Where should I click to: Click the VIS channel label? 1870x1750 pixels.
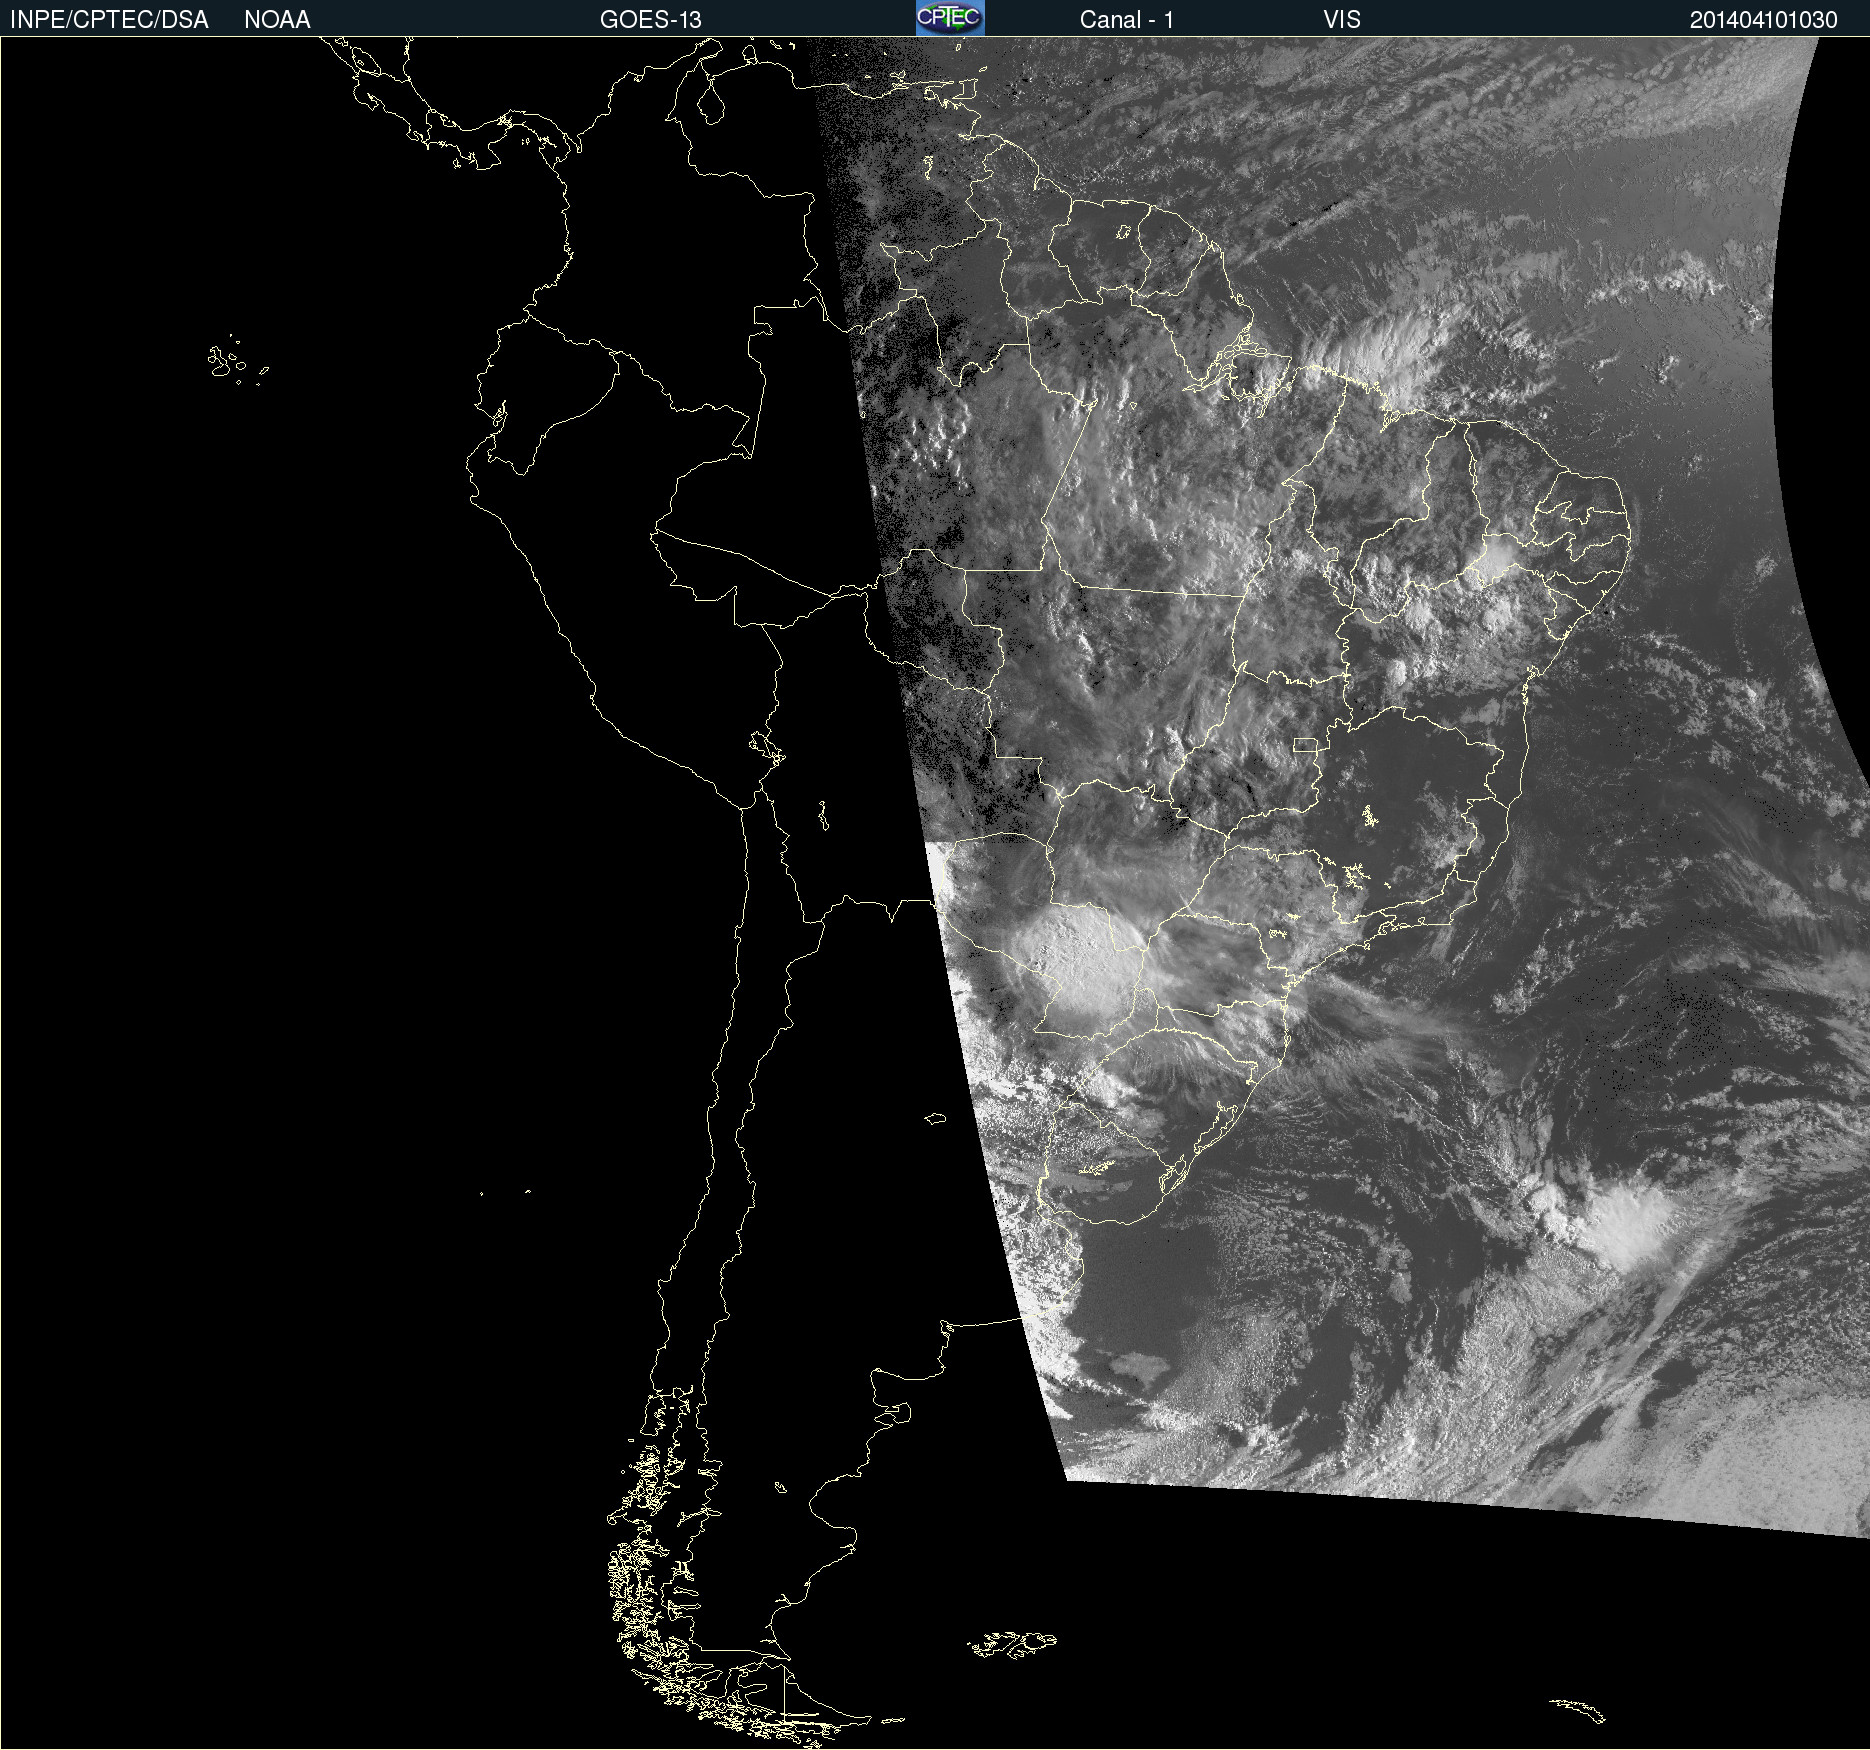1342,20
